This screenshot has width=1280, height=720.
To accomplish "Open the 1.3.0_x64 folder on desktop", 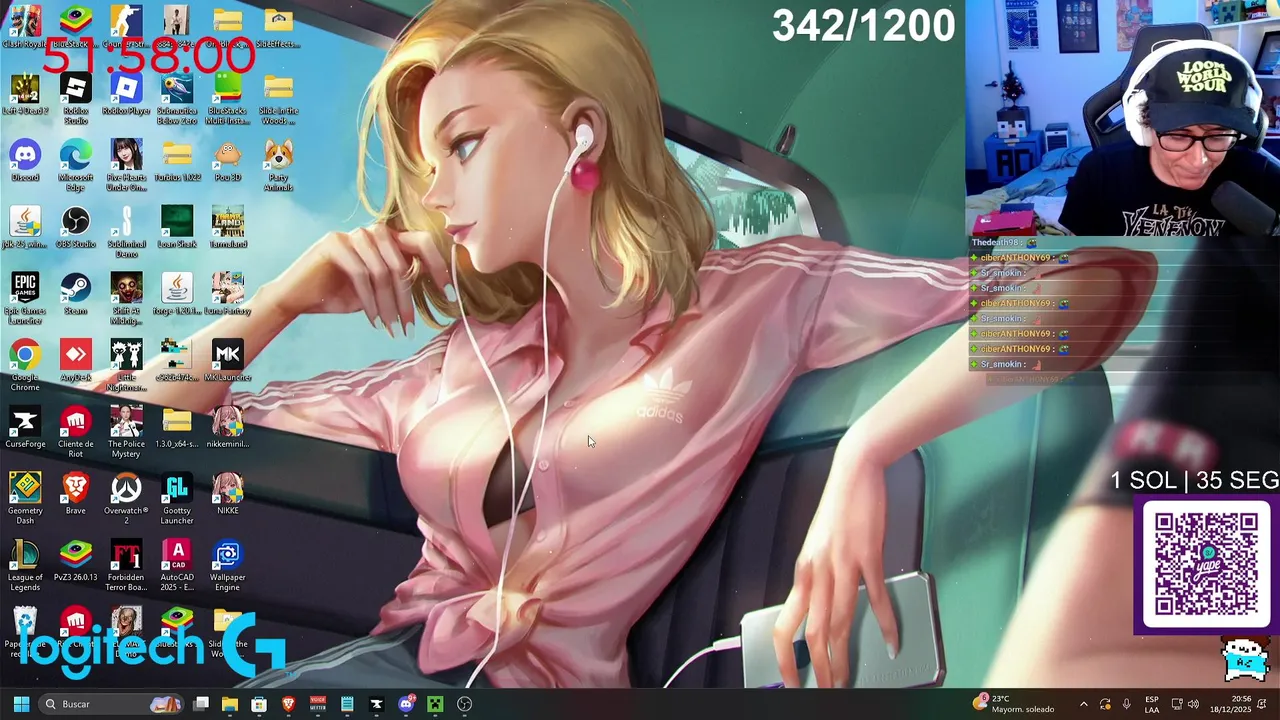I will (x=177, y=428).
